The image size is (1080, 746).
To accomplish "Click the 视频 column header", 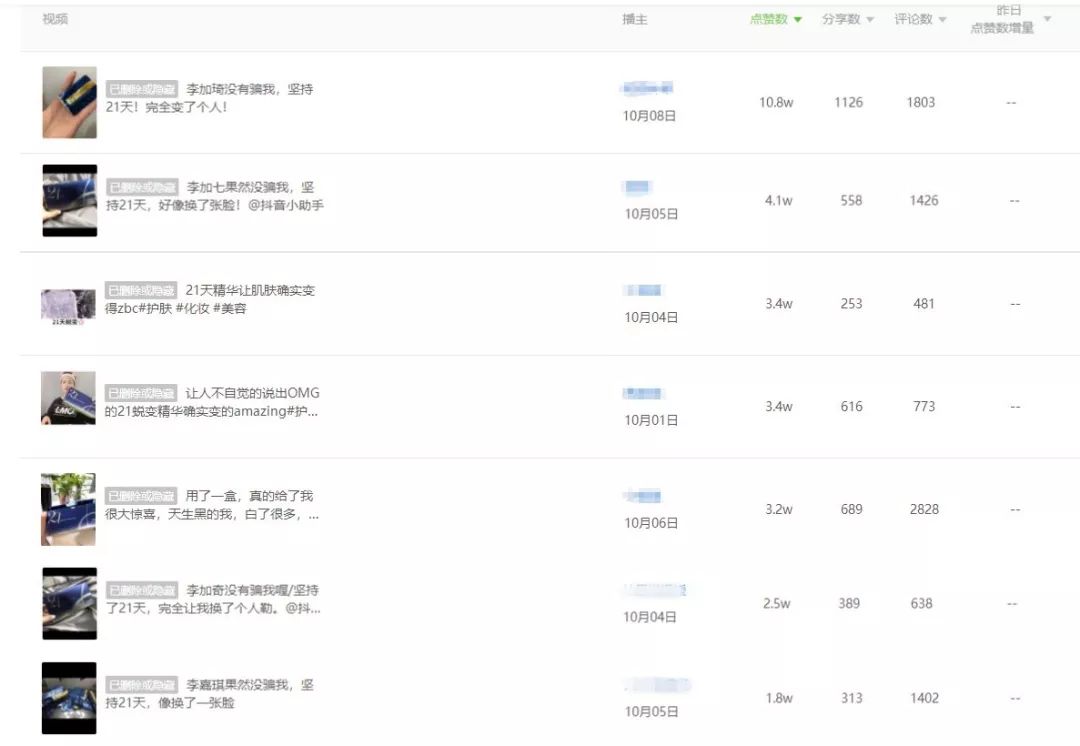I will pyautogui.click(x=55, y=18).
